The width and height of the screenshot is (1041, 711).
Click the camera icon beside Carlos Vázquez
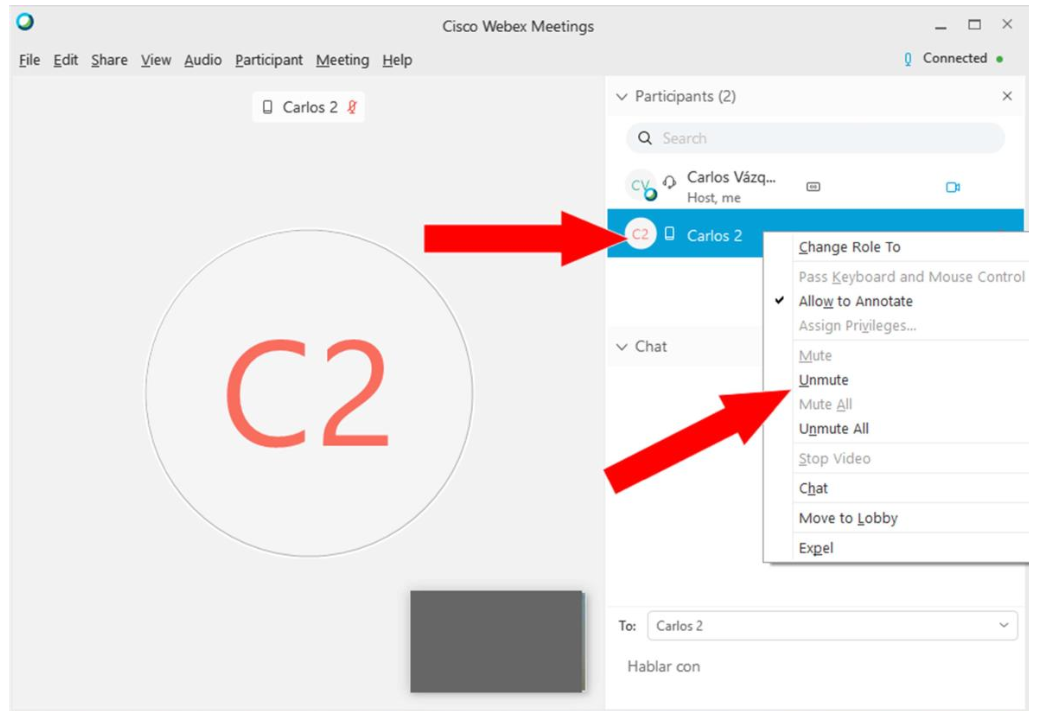tap(952, 187)
